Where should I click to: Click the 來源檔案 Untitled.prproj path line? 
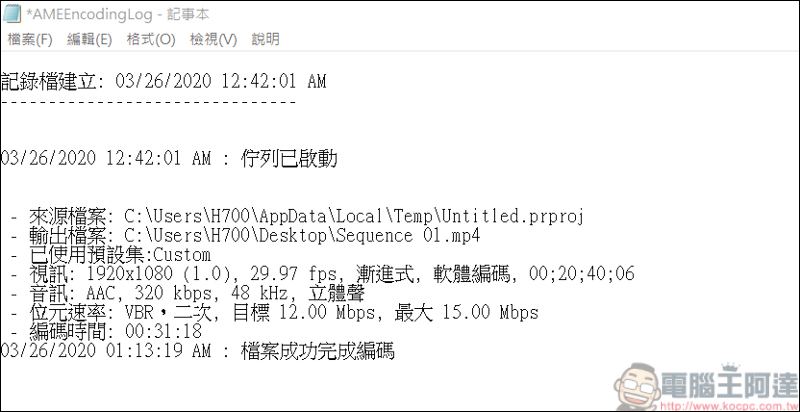[x=300, y=216]
